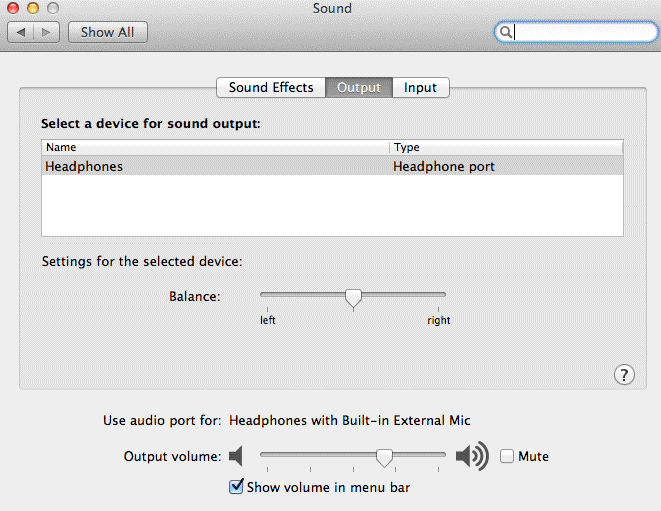Screen dimensions: 661x511
Task: Click the back navigation arrow
Action: tap(21, 32)
